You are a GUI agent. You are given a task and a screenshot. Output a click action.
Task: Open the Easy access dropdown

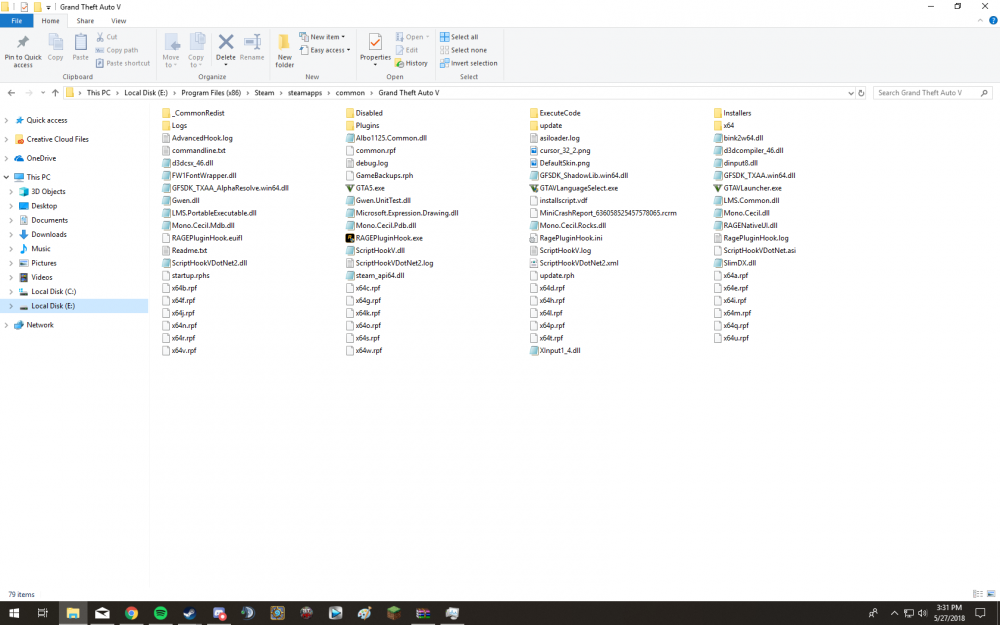tap(325, 50)
